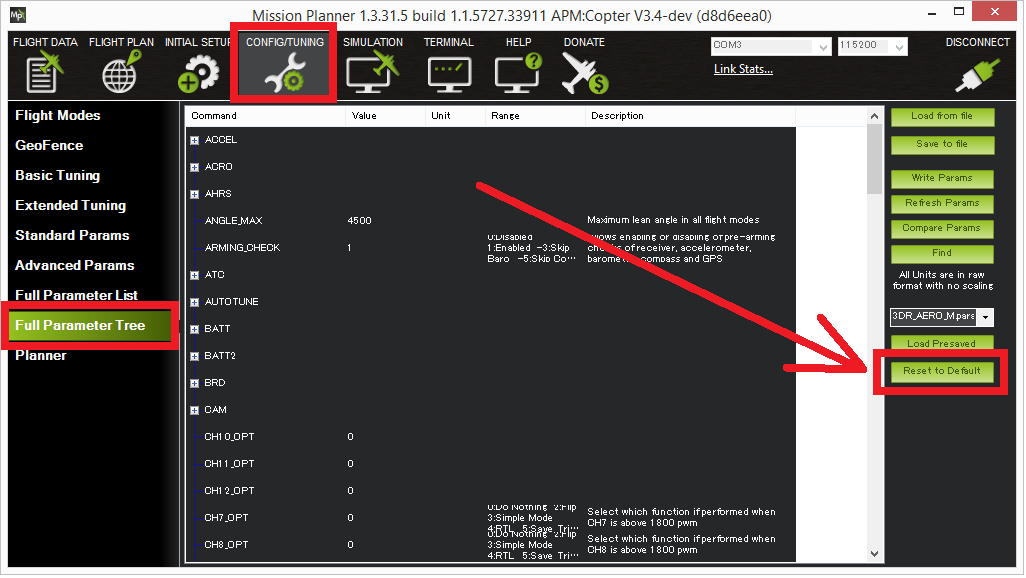Click the Disconnect plug icon

977,73
